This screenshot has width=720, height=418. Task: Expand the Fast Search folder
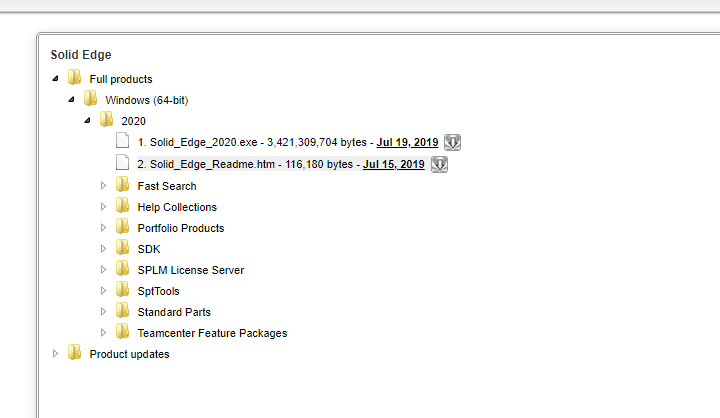(103, 186)
